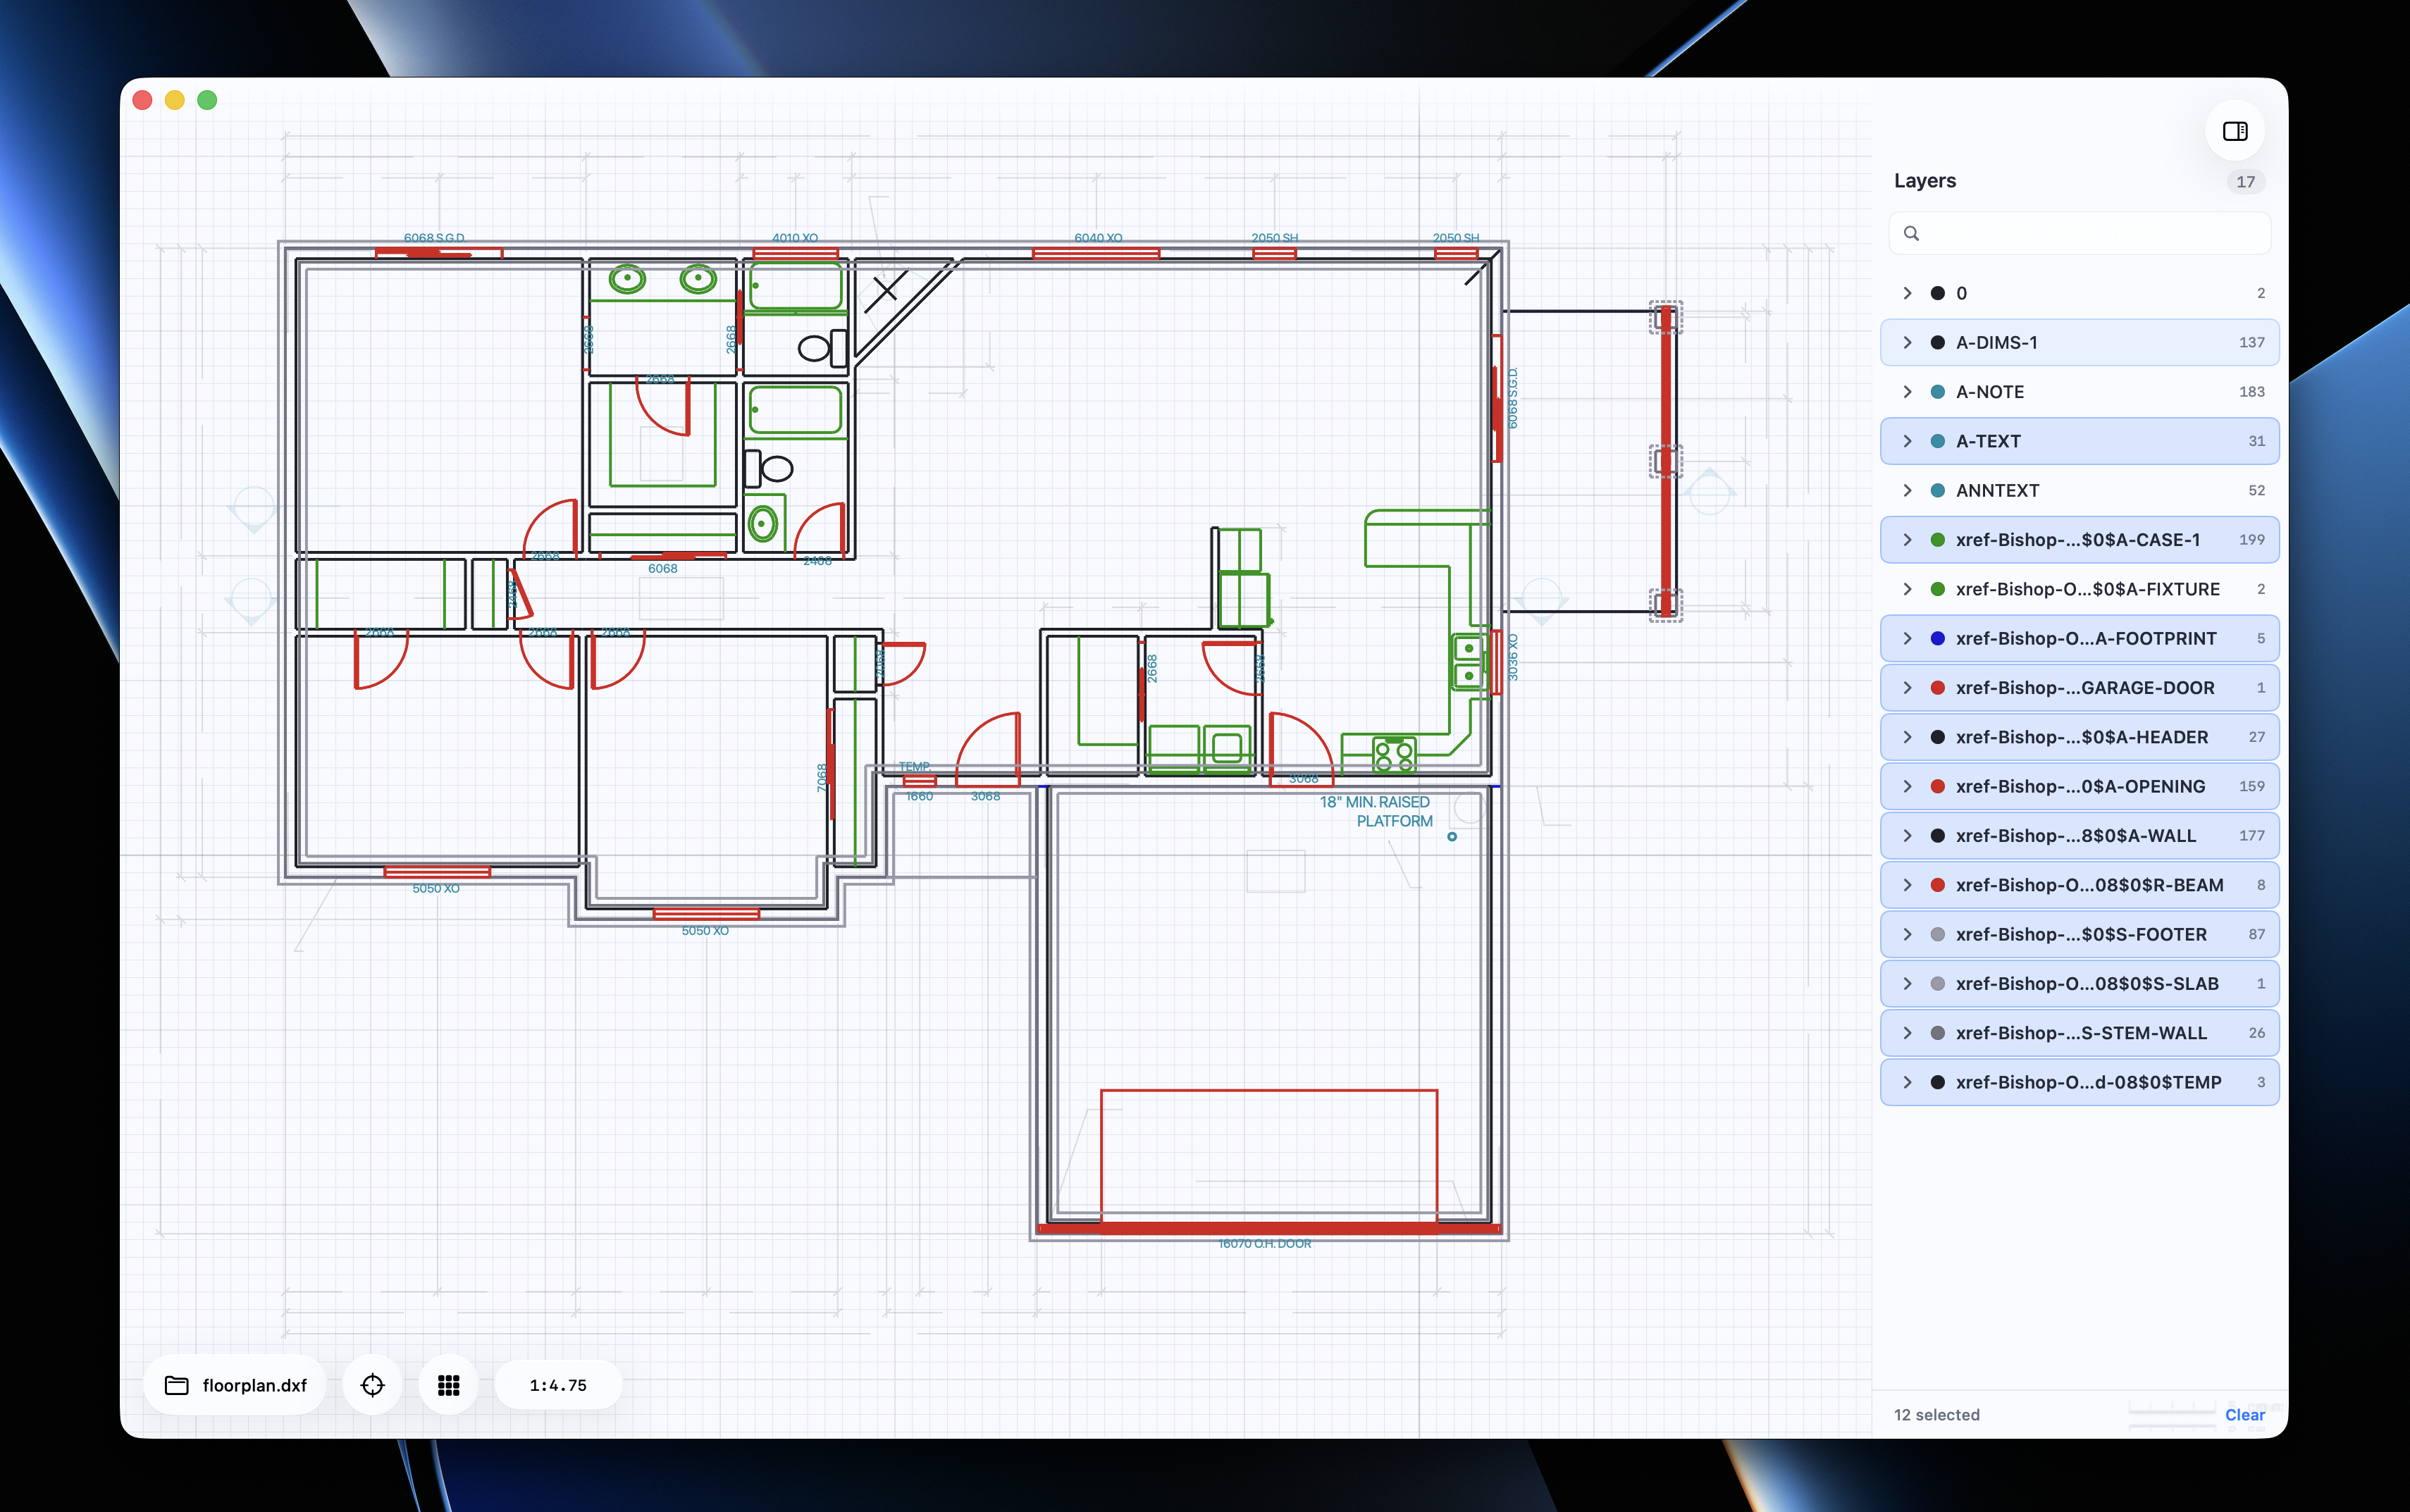Viewport: 2410px width, 1512px height.
Task: Open the floorplan.dxf file button
Action: click(236, 1385)
